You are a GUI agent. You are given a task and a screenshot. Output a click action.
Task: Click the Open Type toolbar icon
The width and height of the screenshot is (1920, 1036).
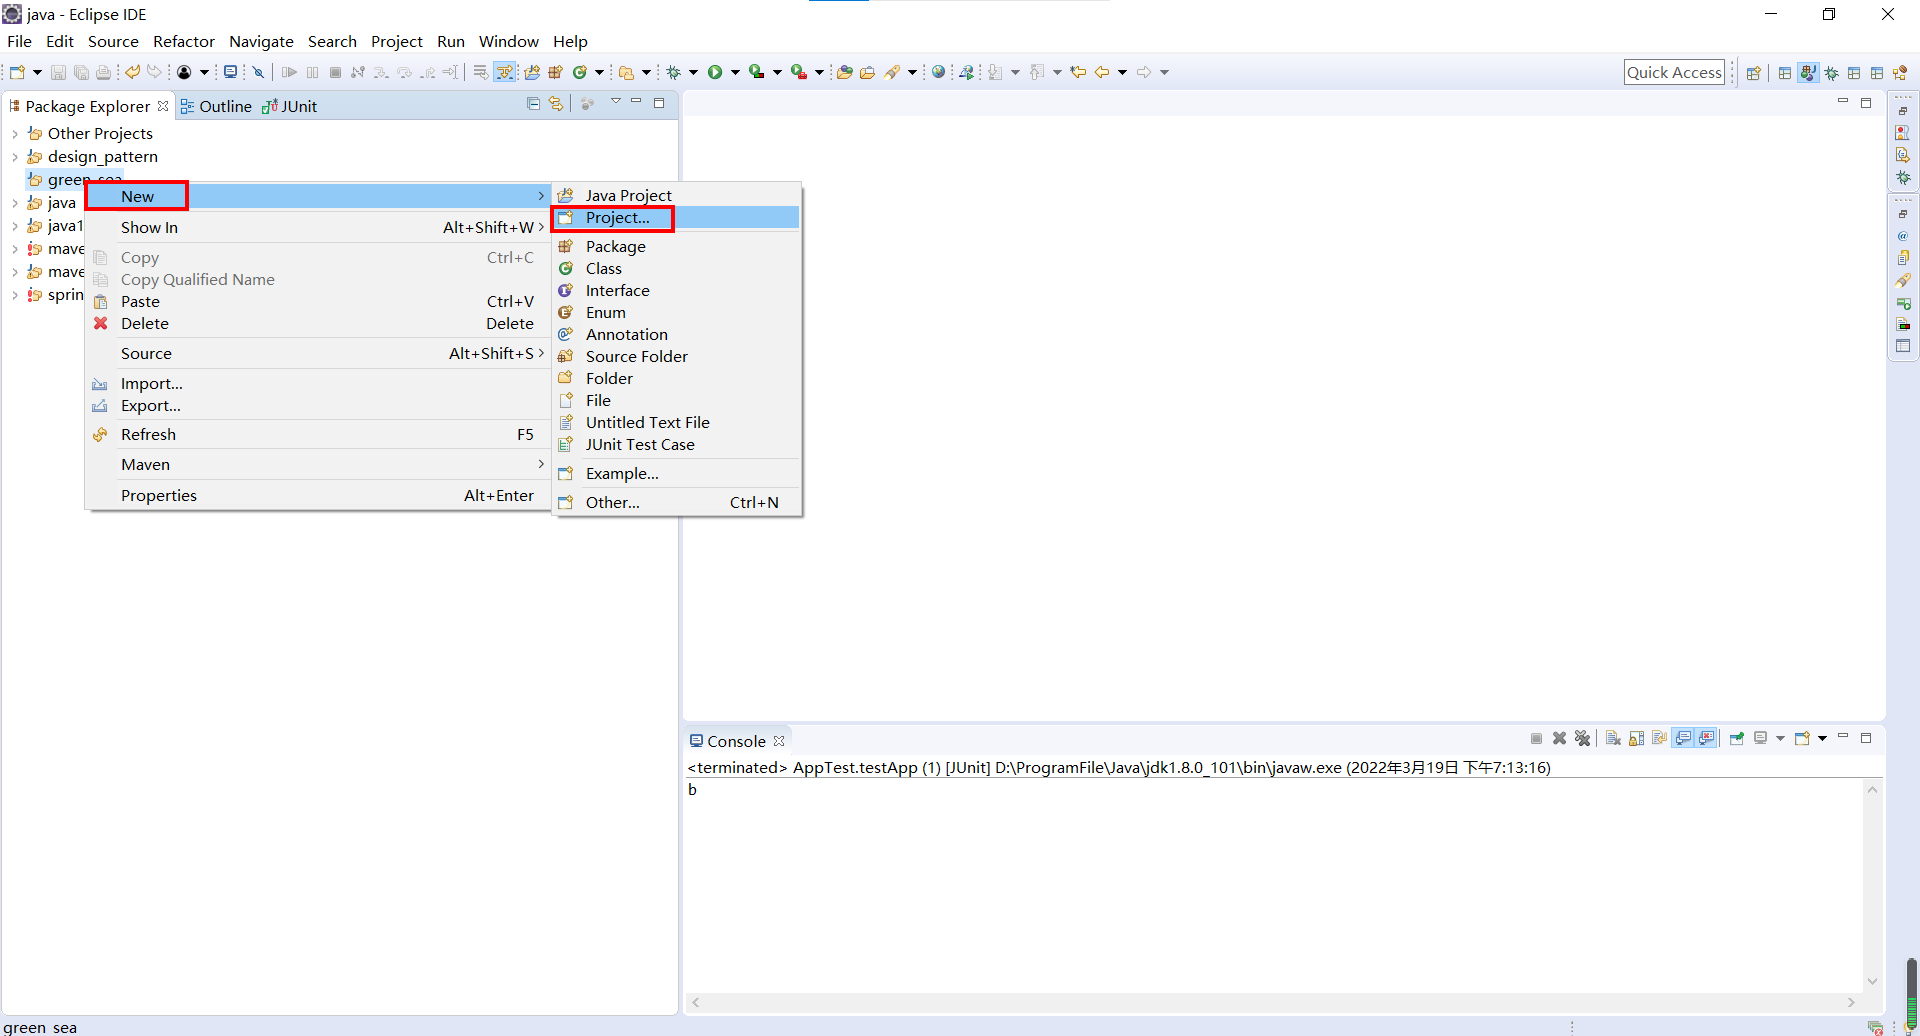(x=845, y=72)
